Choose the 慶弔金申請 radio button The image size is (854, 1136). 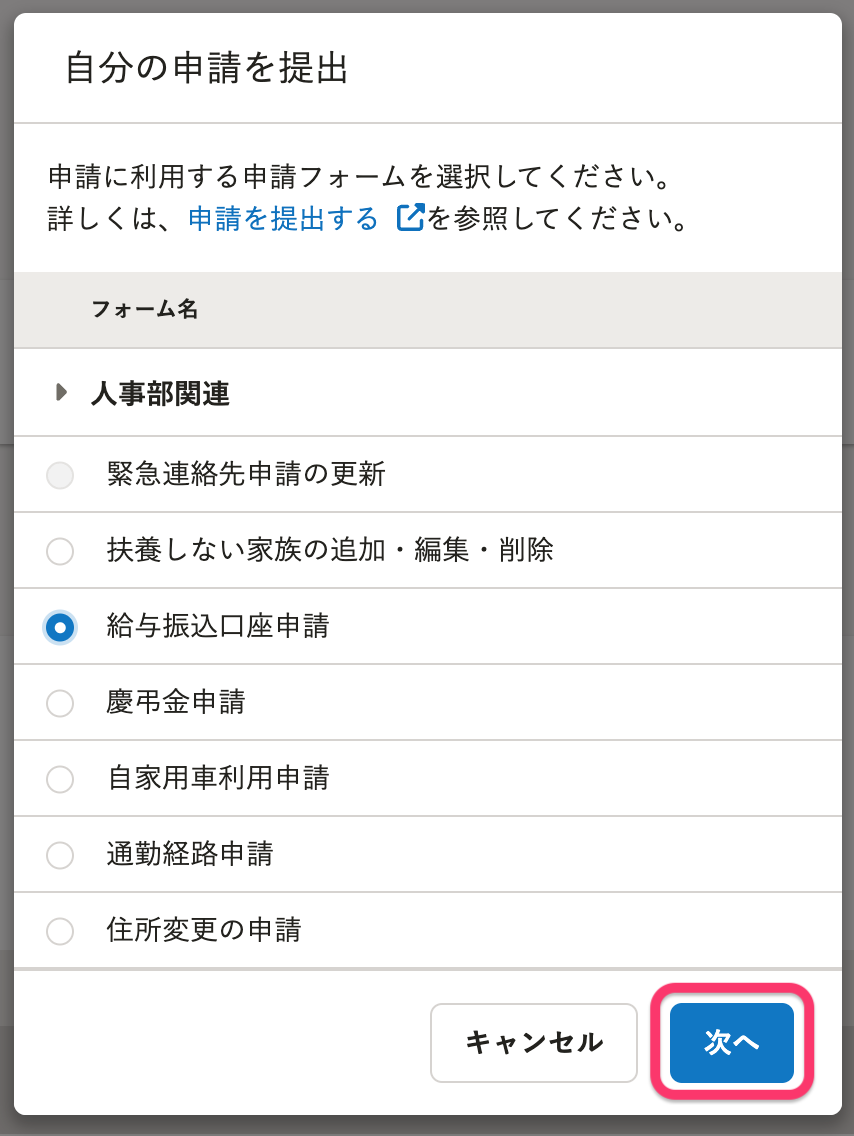coord(60,703)
